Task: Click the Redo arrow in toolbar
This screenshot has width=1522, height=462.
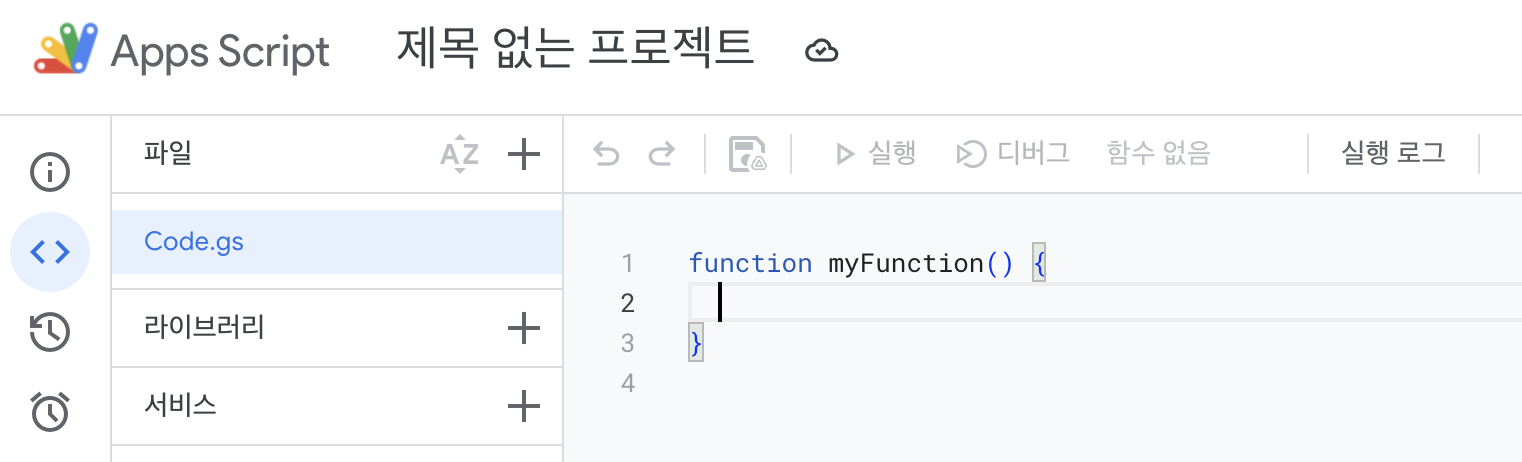Action: (661, 154)
